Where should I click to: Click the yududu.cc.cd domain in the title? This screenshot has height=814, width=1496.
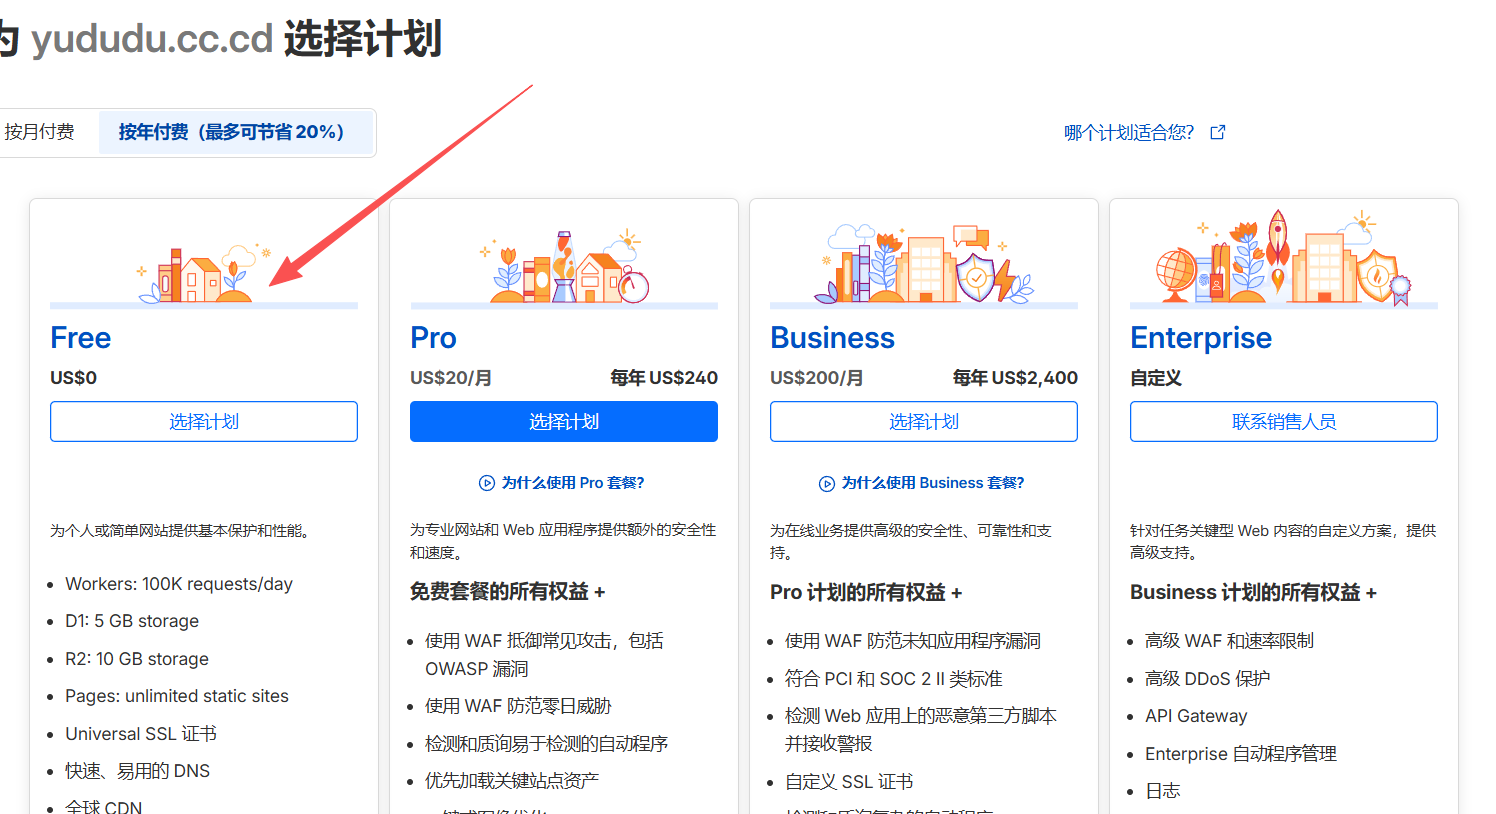152,39
